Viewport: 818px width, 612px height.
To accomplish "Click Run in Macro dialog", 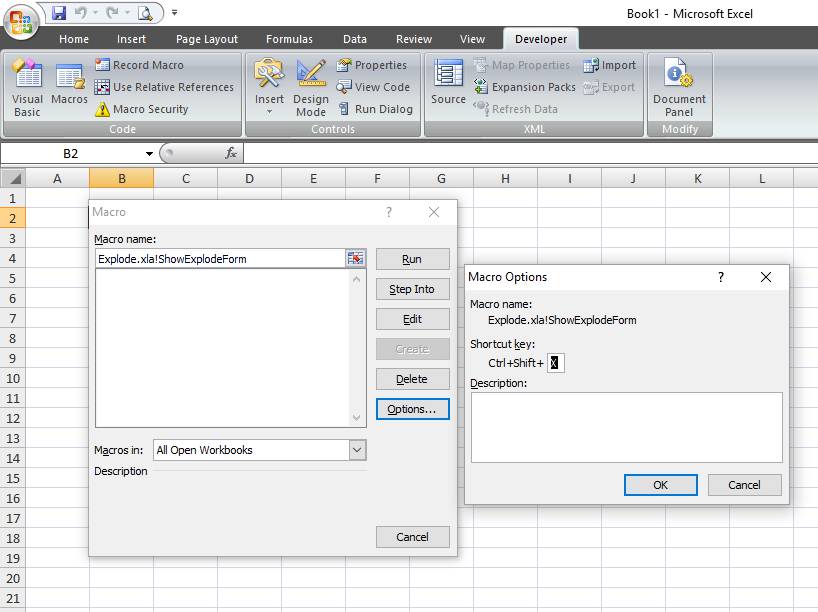I will click(412, 259).
